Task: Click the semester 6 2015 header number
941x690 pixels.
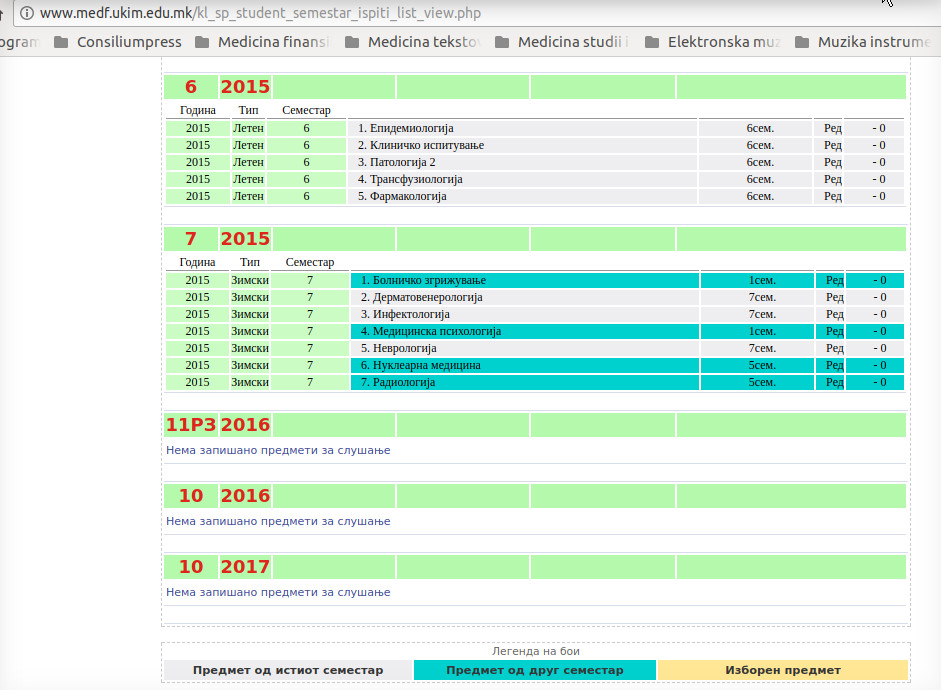Action: 191,87
